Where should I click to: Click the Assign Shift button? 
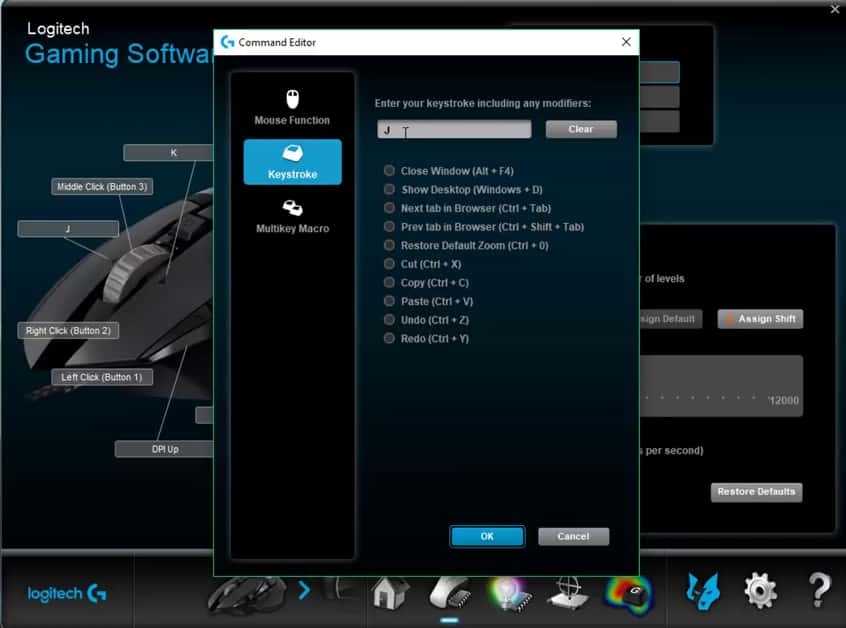tap(760, 319)
